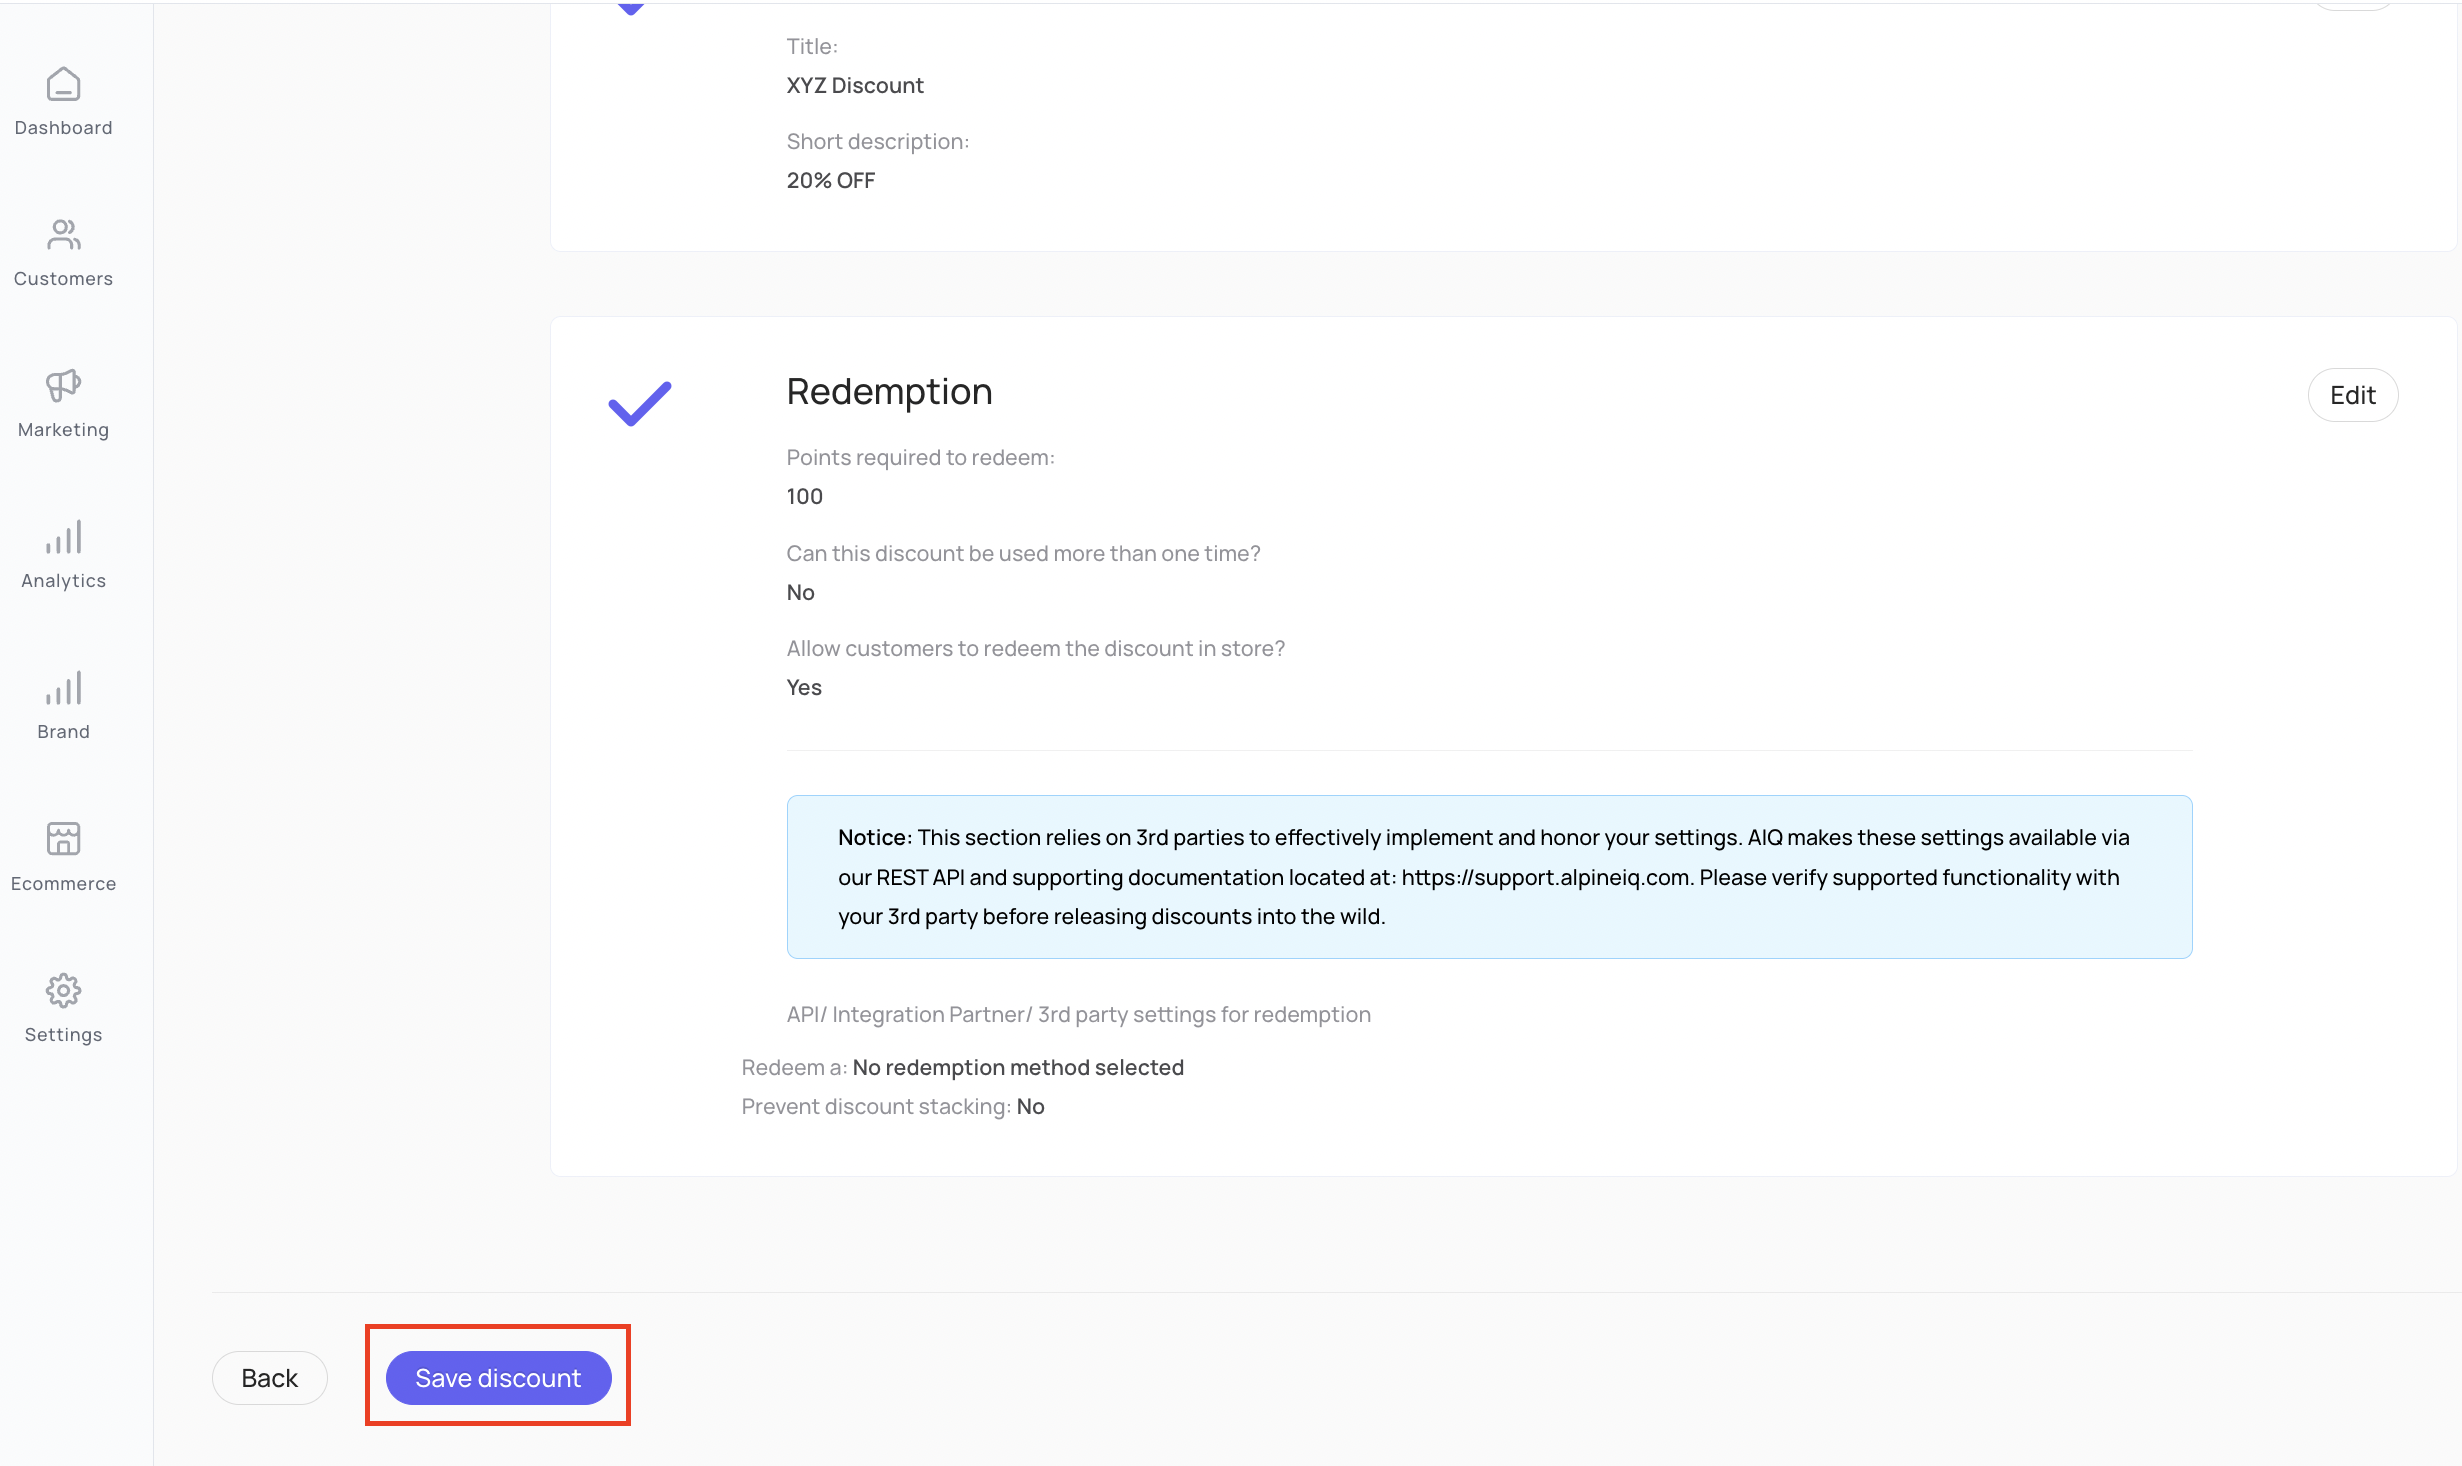Open the Settings gear icon
This screenshot has width=2462, height=1466.
point(63,990)
